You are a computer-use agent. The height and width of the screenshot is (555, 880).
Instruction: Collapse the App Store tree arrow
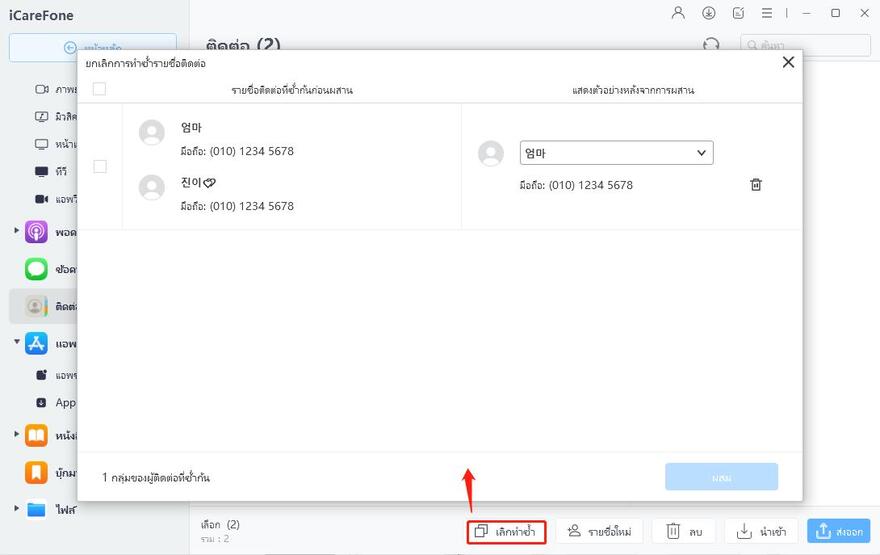pos(16,341)
